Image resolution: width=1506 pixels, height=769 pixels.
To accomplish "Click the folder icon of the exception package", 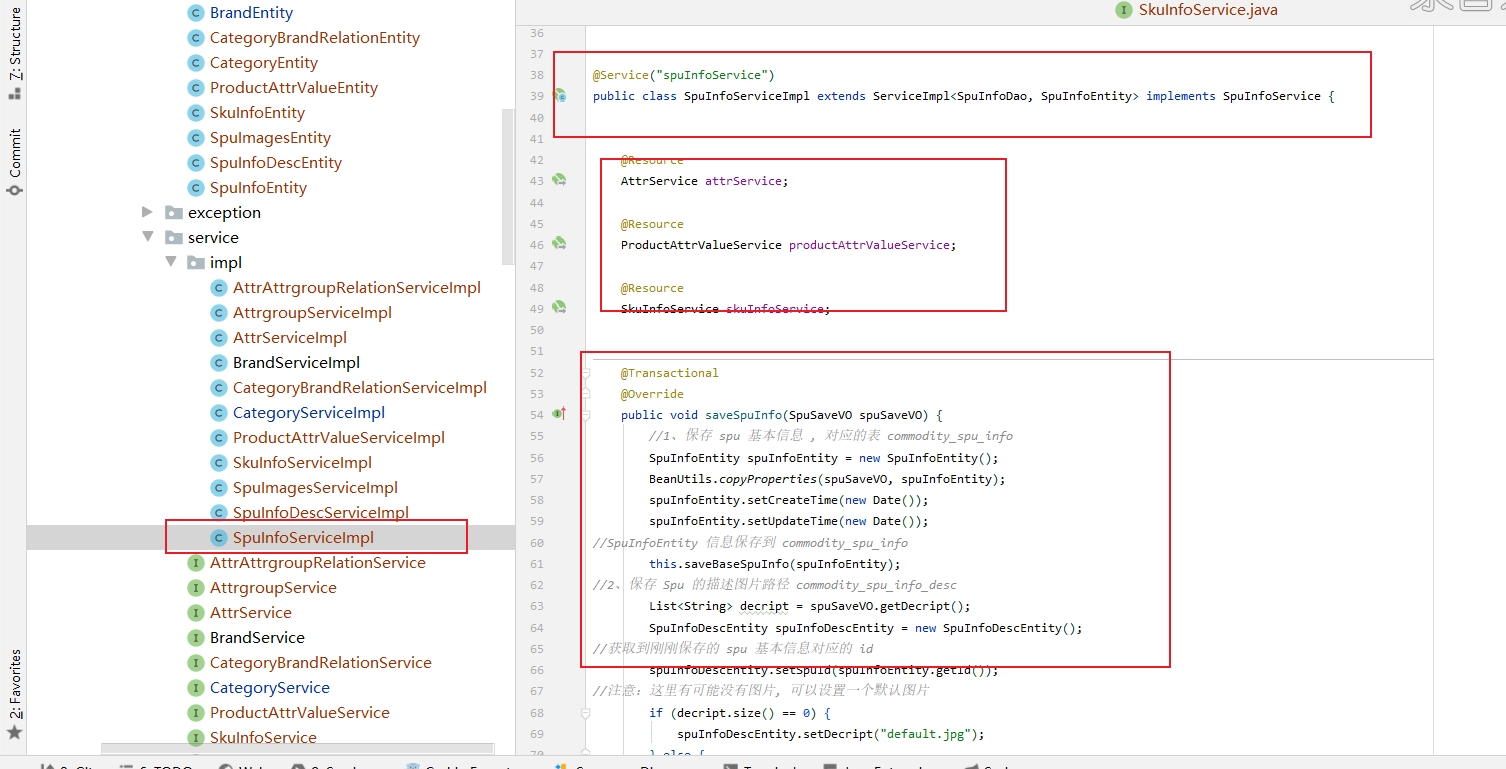I will [x=174, y=213].
